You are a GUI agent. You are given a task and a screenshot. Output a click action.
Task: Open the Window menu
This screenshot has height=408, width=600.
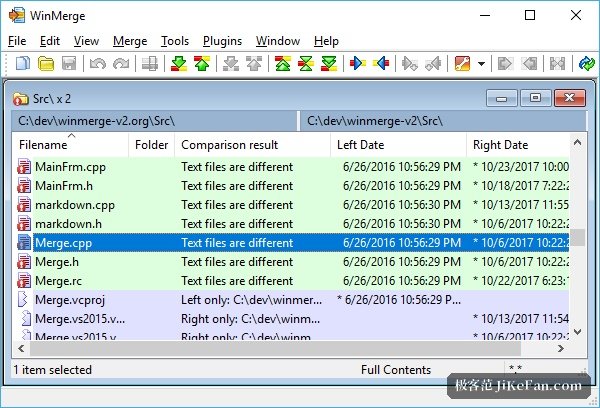click(x=278, y=41)
